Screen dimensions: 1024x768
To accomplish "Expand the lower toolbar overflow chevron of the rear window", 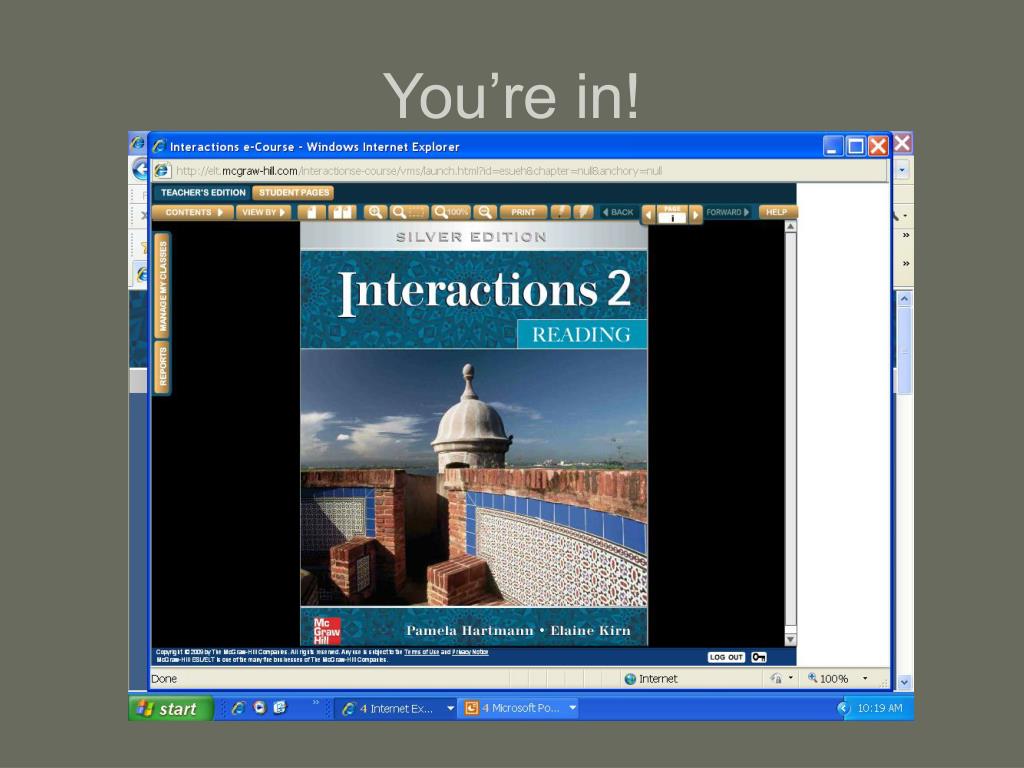I will coord(906,264).
